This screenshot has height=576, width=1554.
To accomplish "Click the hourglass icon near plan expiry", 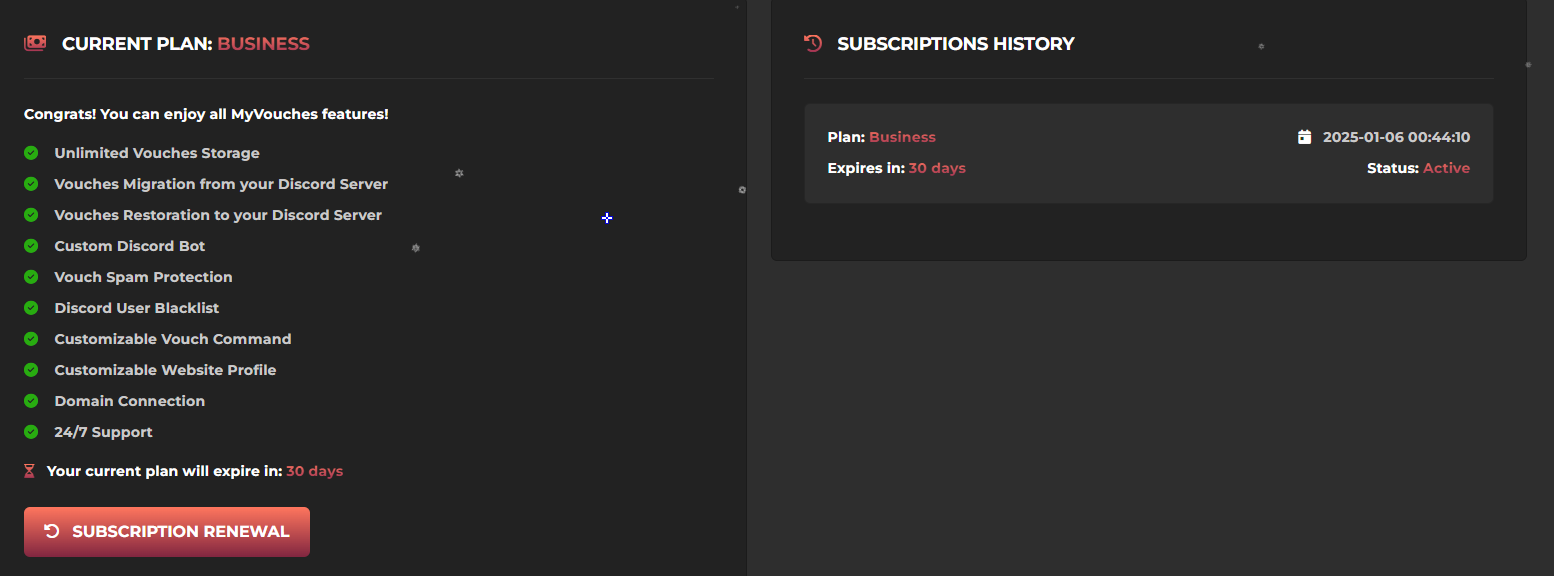I will 29,471.
